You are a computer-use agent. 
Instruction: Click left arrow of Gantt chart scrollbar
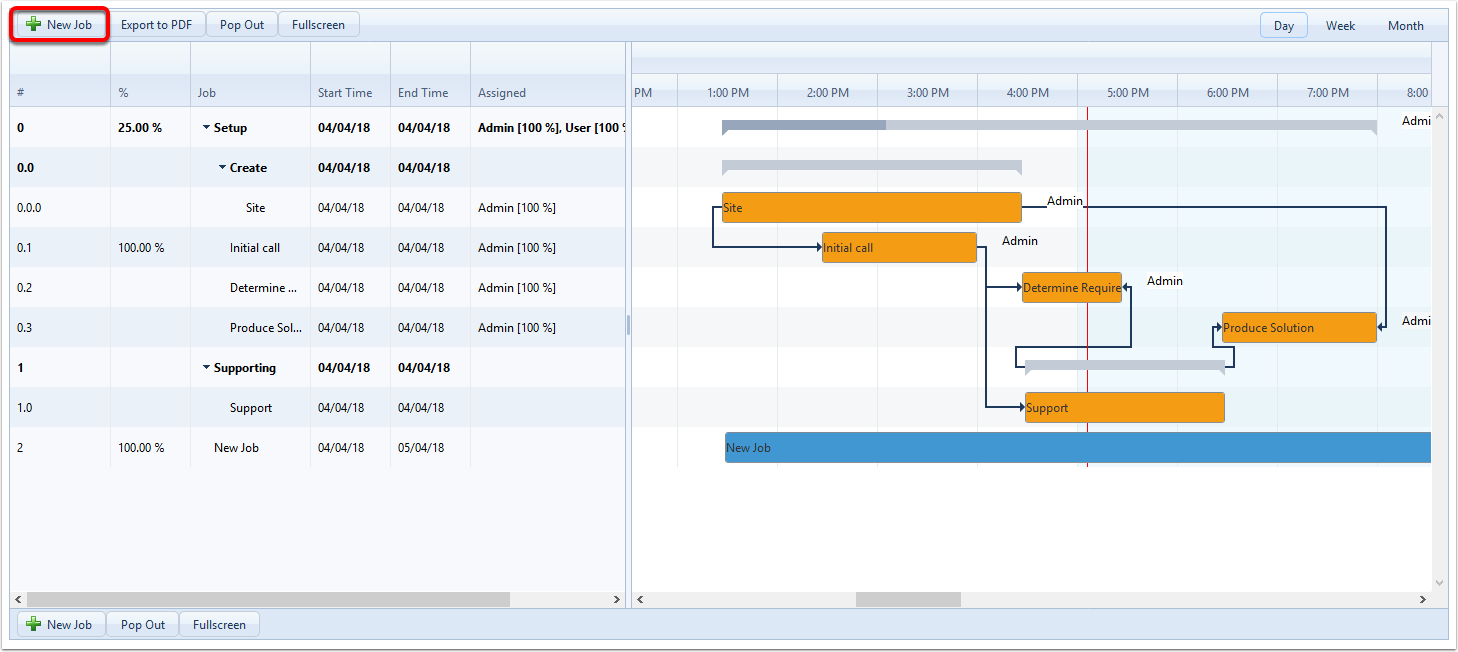[640, 599]
